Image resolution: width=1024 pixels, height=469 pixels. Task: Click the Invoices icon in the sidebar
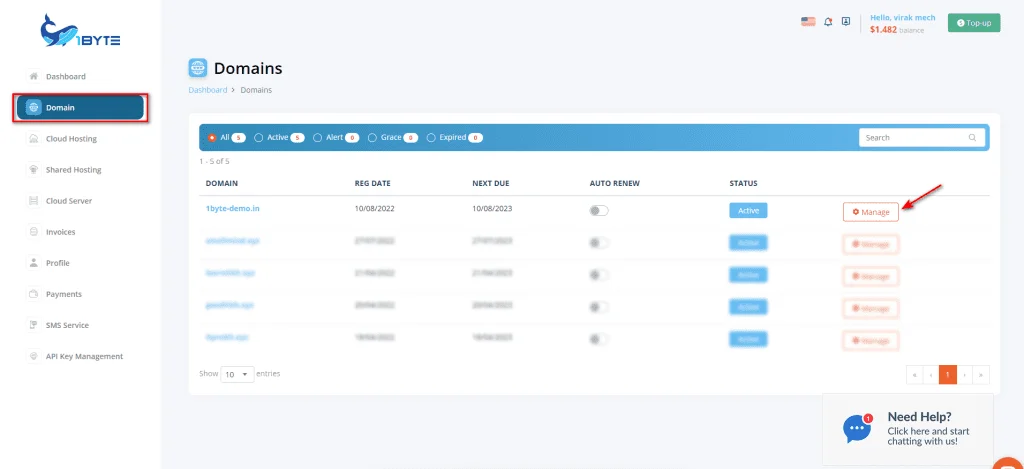[x=33, y=232]
